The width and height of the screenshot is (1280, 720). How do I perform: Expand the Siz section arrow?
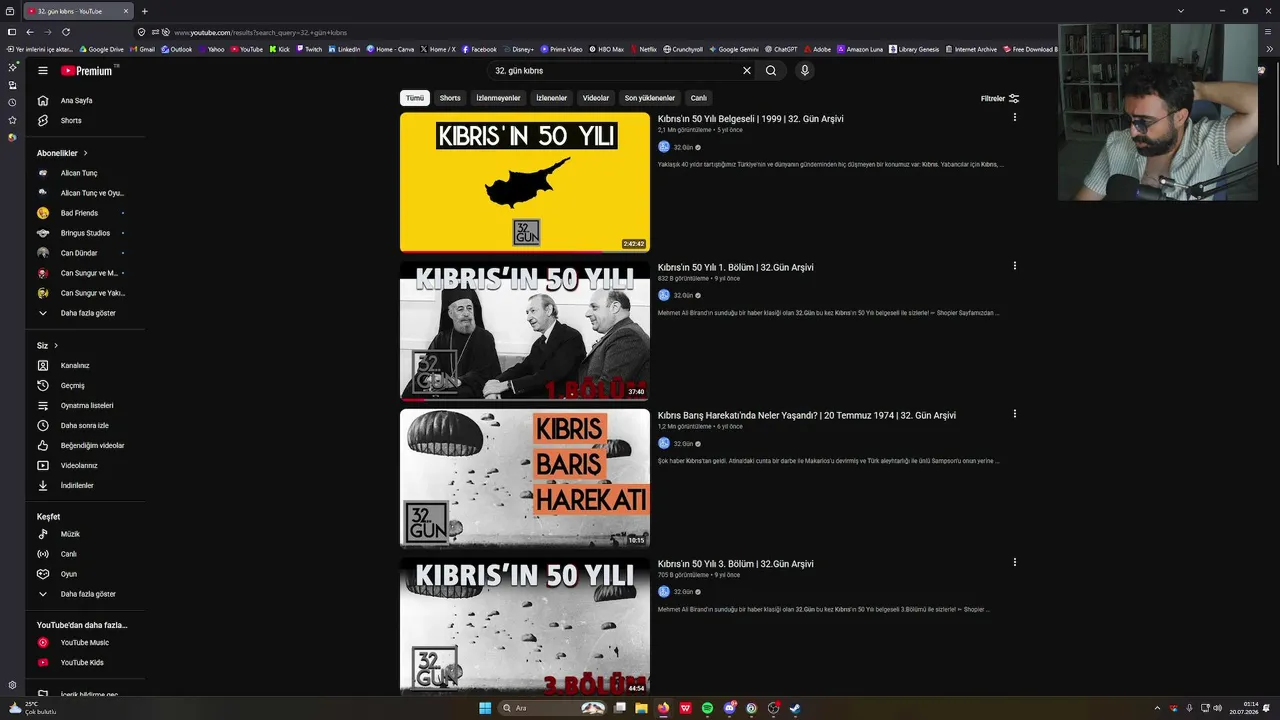click(55, 346)
